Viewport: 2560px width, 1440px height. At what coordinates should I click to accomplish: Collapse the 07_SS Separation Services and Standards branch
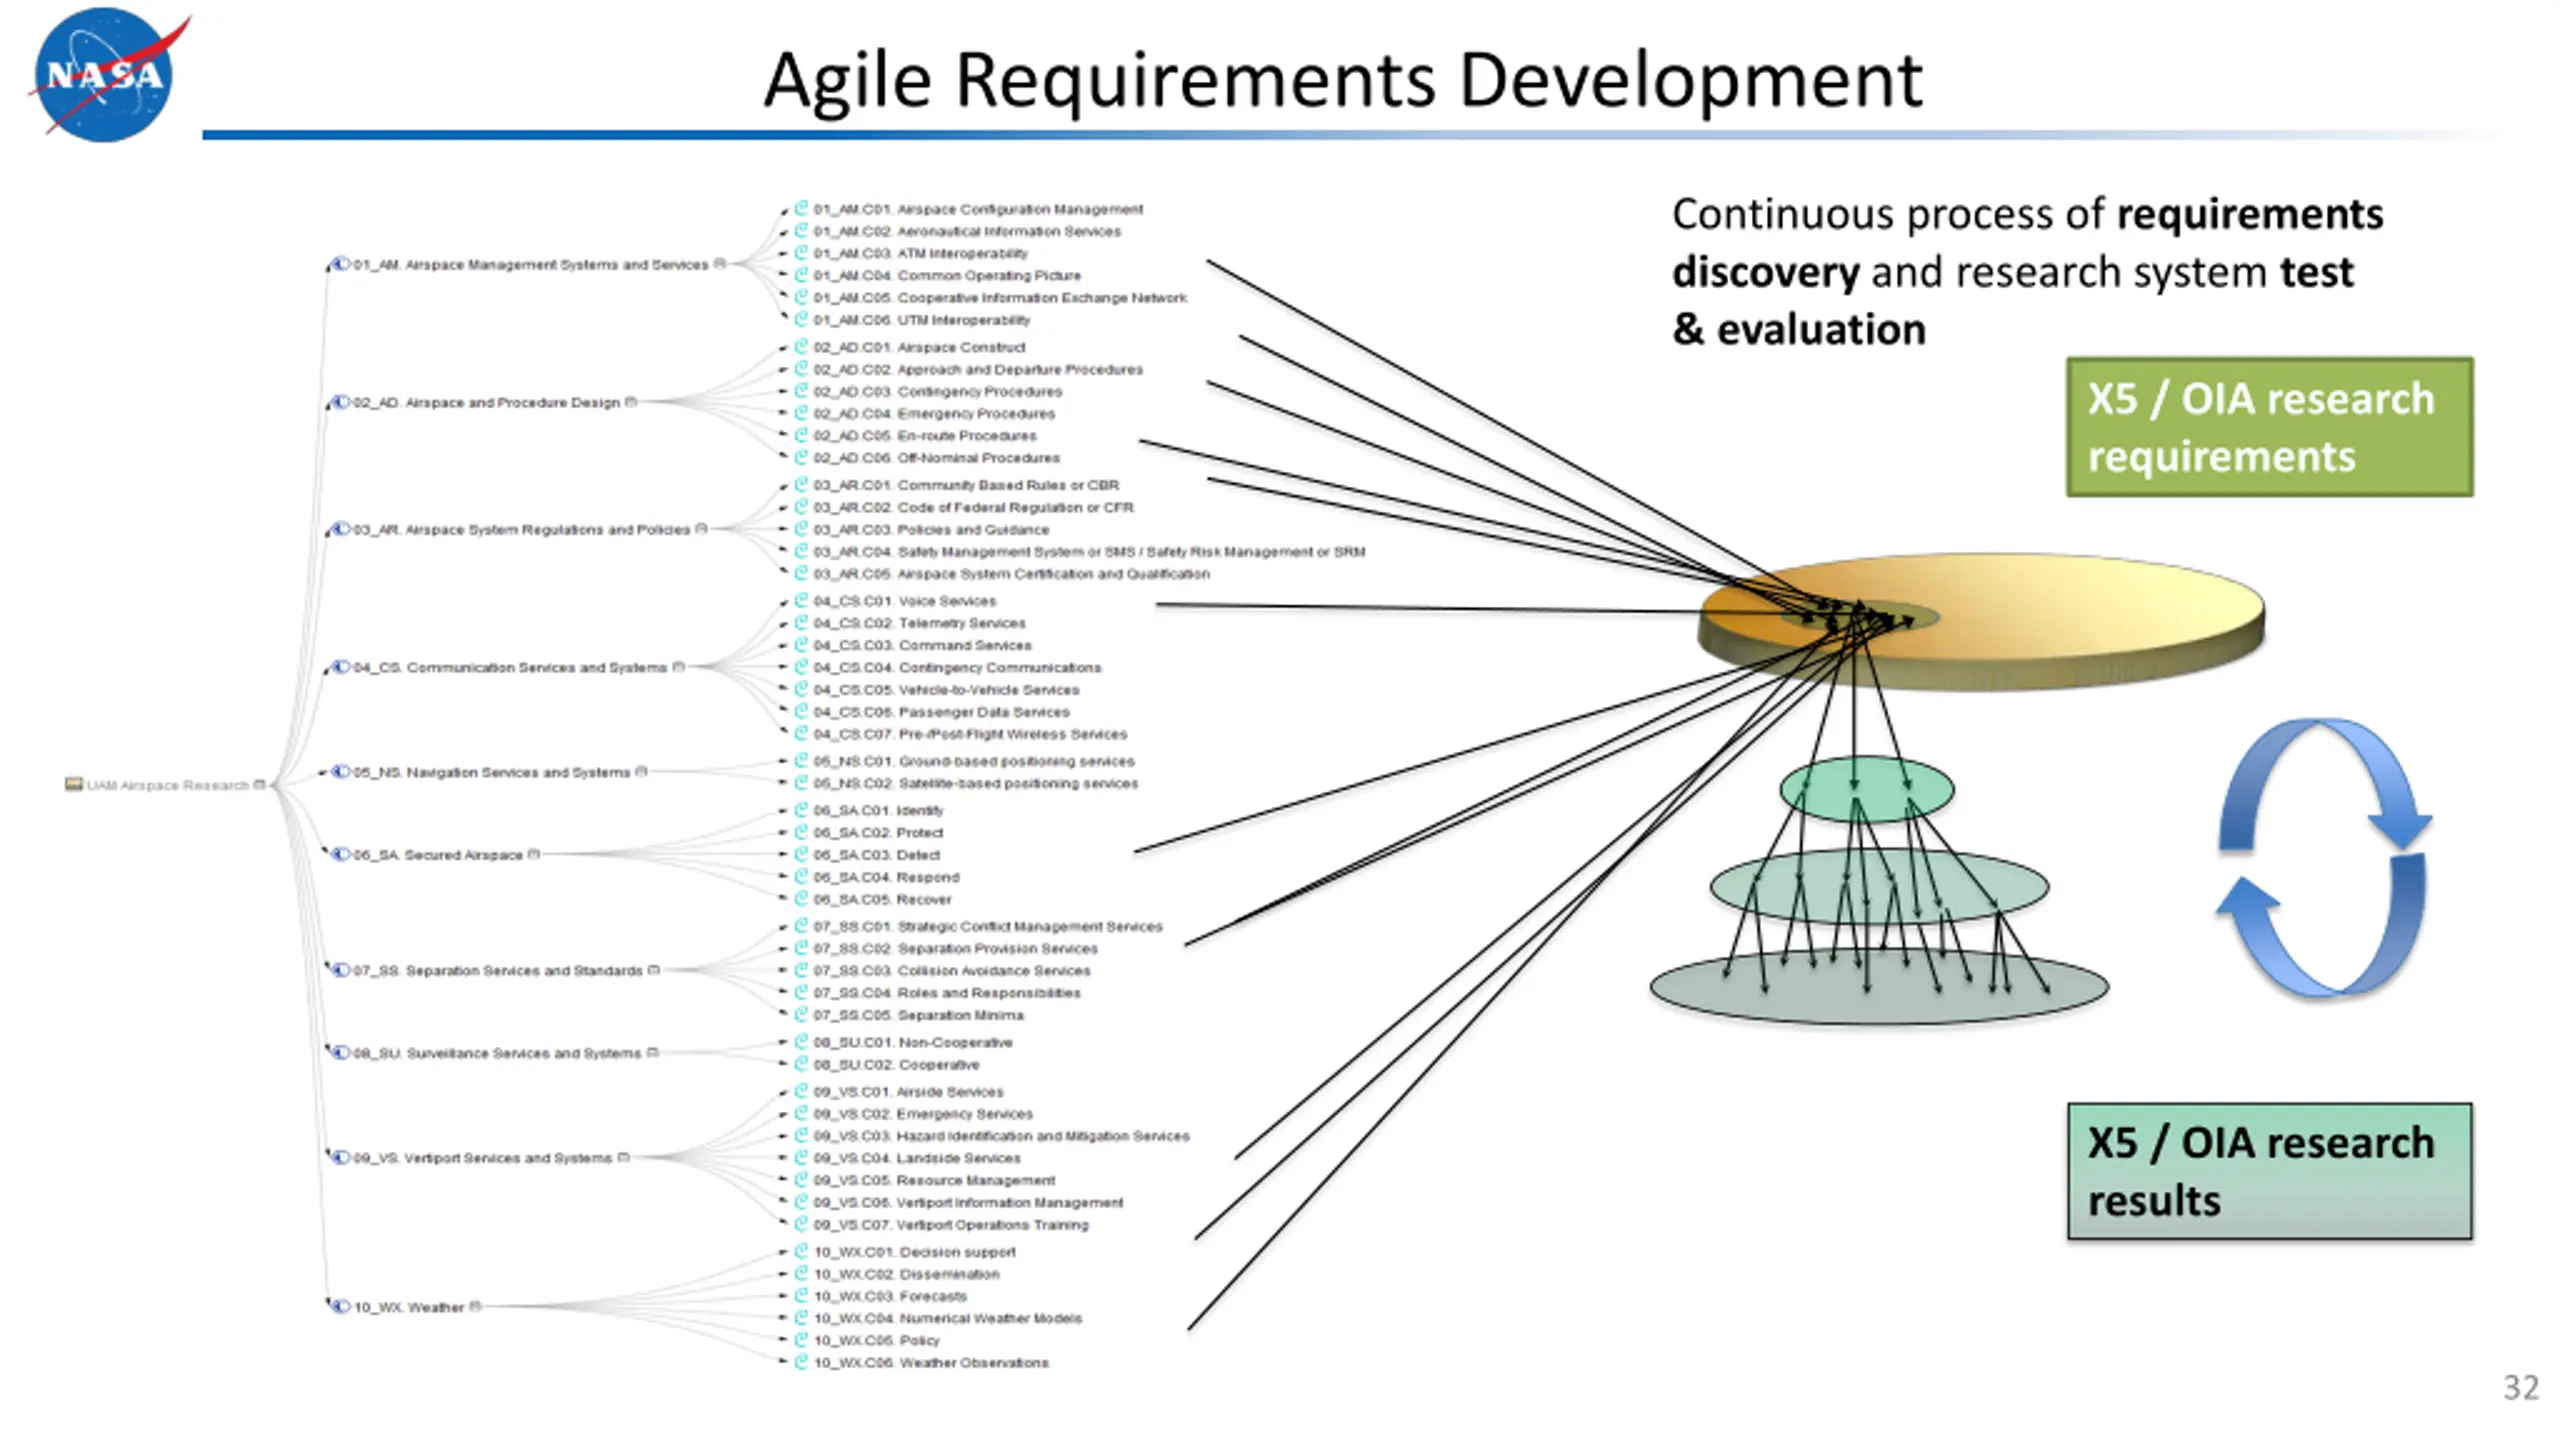coord(654,969)
